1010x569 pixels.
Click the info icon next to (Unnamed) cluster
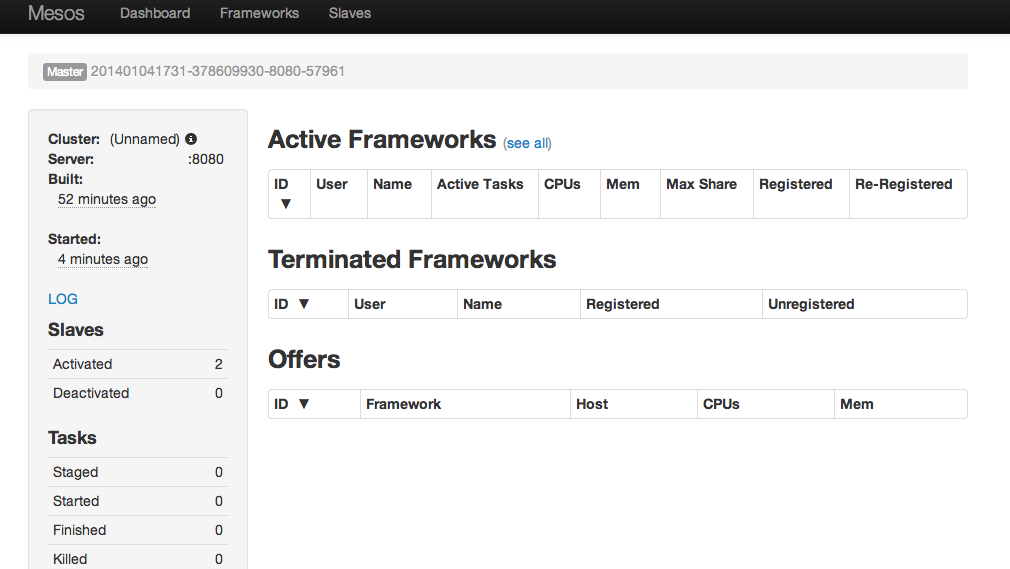click(x=191, y=139)
